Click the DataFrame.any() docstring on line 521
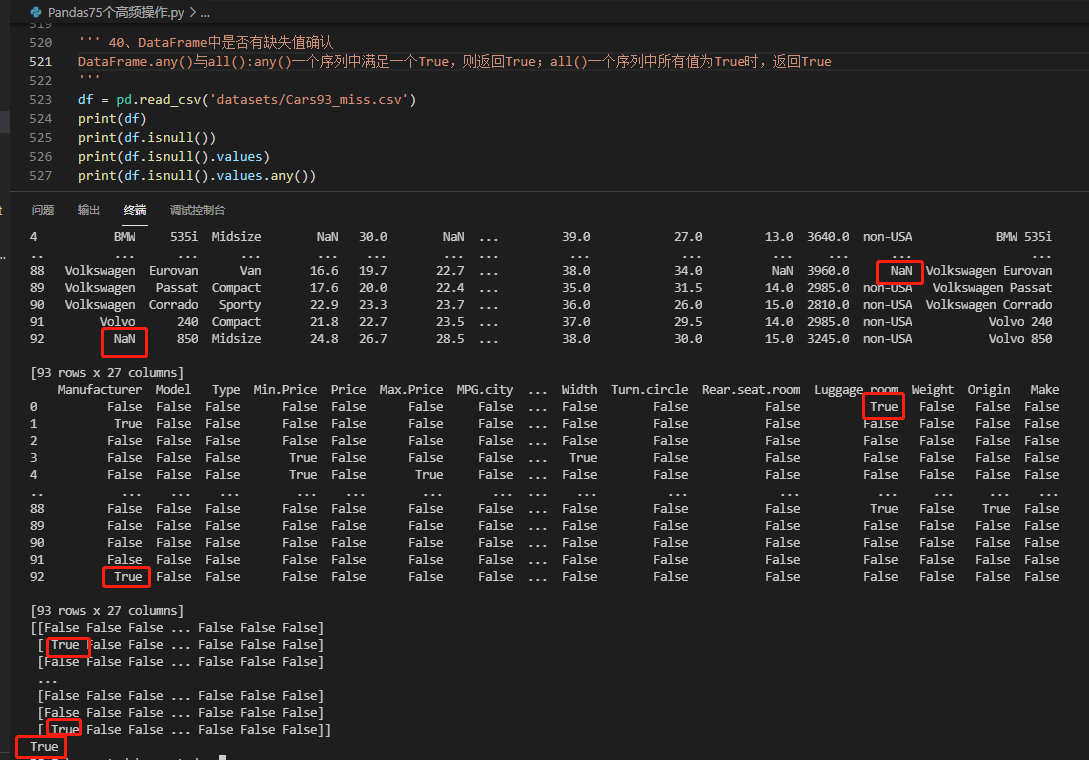 pos(454,62)
